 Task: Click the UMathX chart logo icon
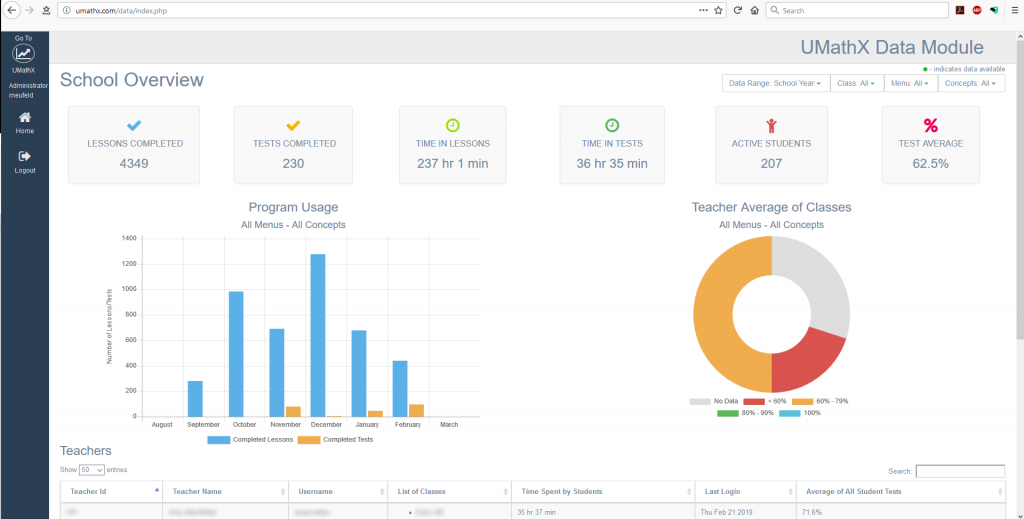tap(24, 54)
